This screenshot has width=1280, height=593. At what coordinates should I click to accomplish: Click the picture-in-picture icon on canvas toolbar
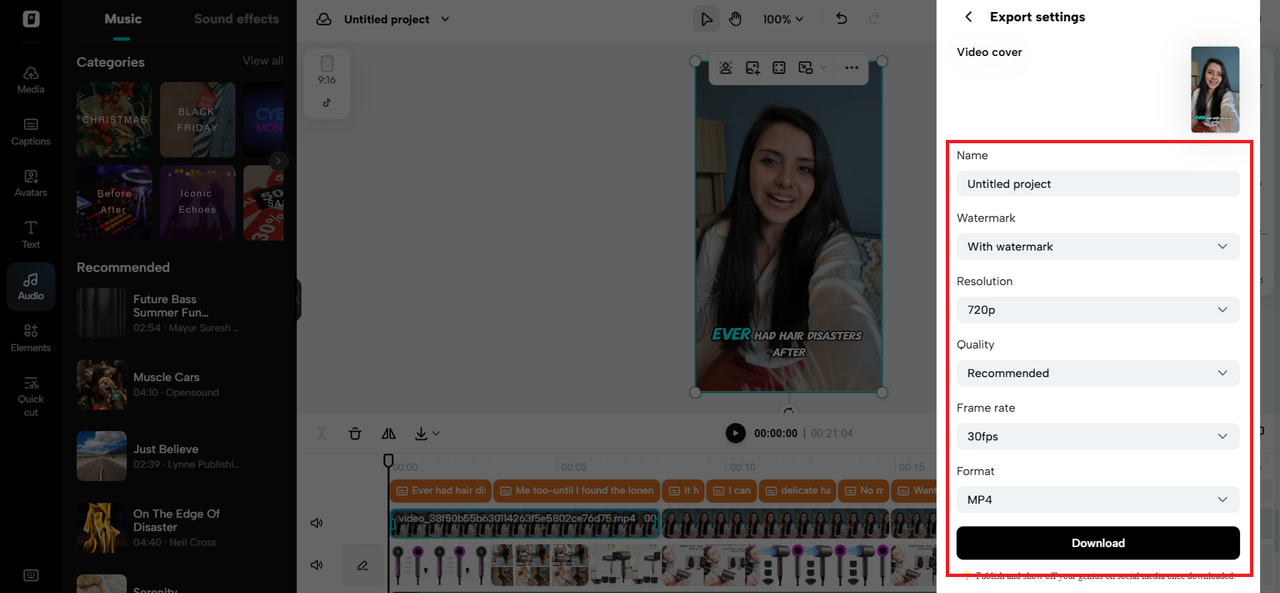pos(805,68)
